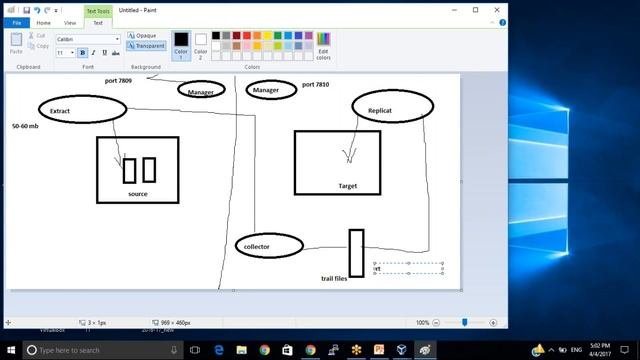Click the zoom slider handle

point(464,322)
